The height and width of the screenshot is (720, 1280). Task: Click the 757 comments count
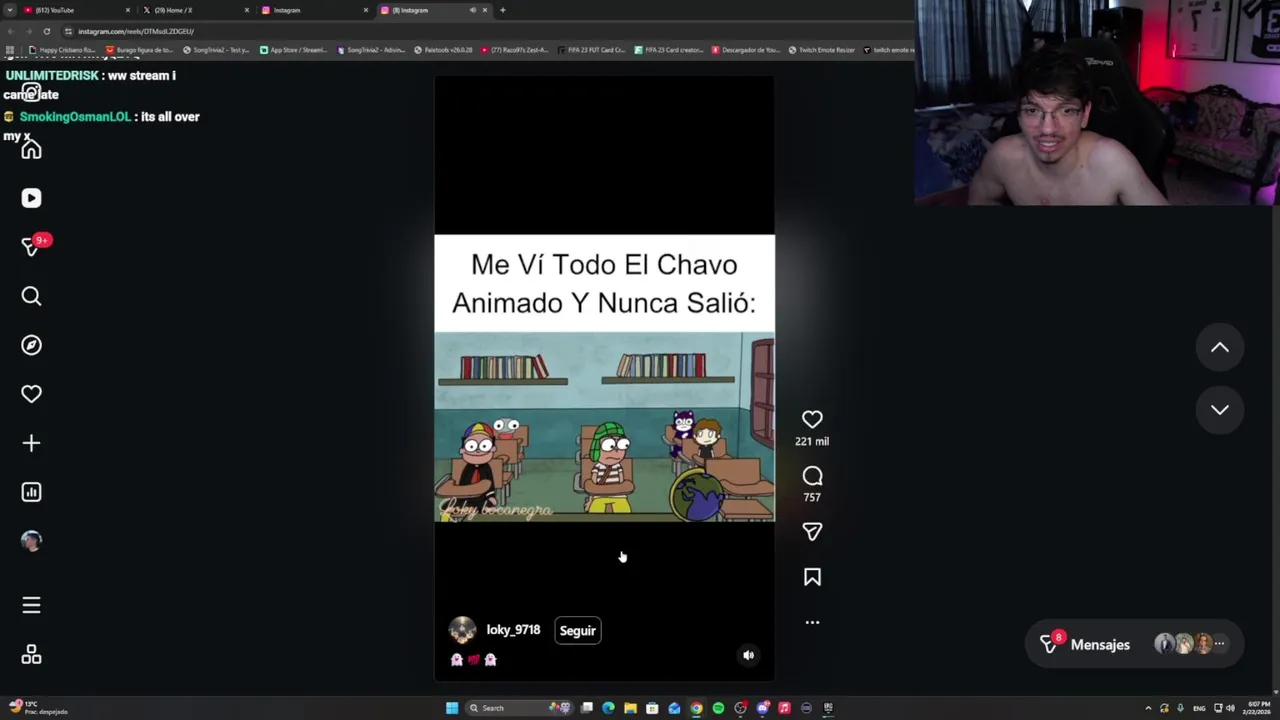(812, 497)
